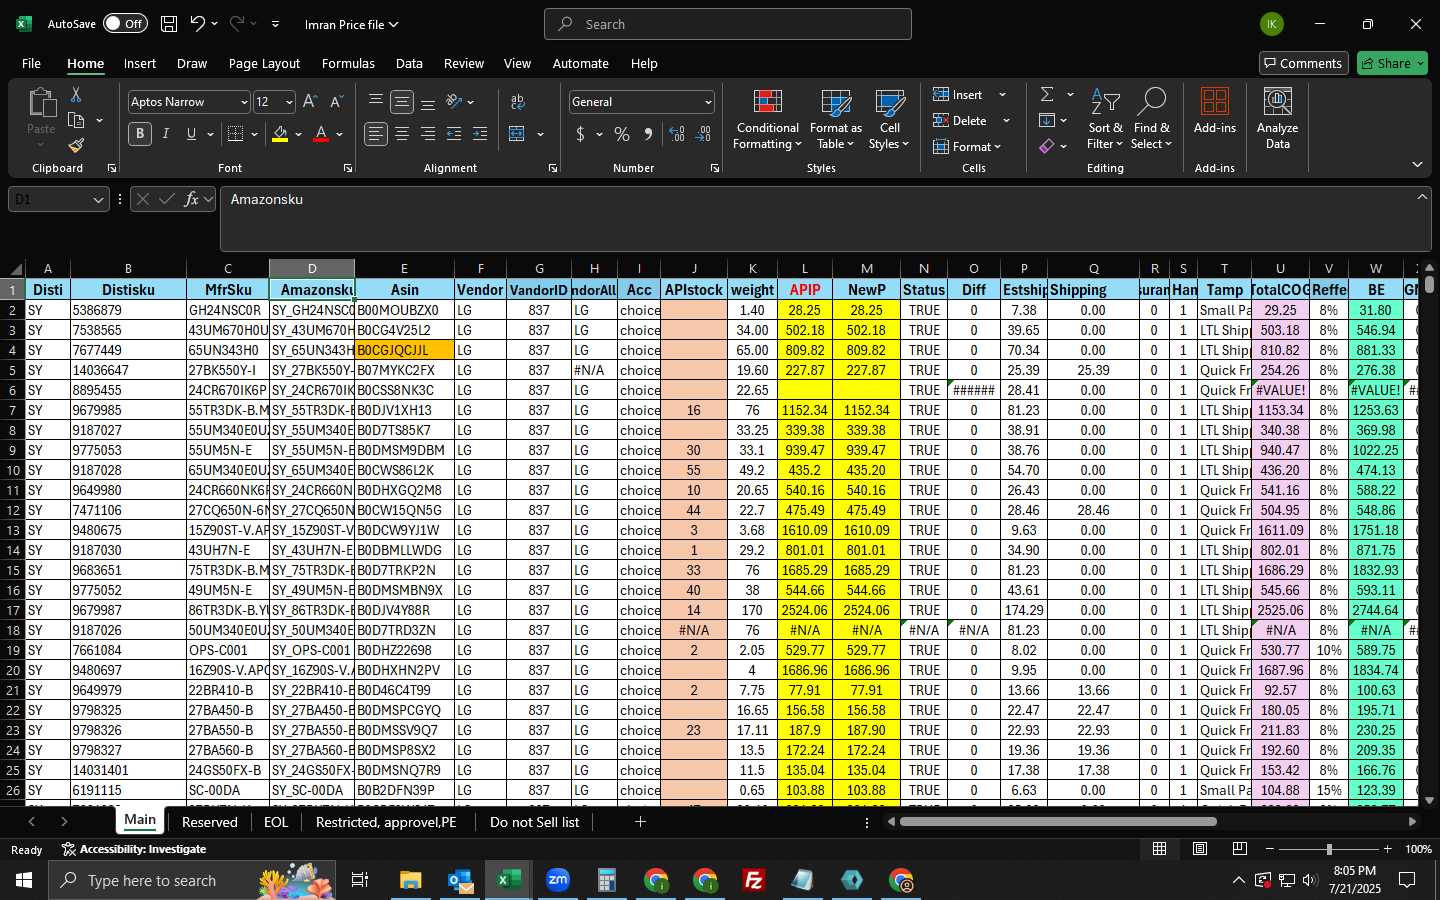The image size is (1440, 900).
Task: Toggle Center horizontal alignment
Action: click(402, 134)
